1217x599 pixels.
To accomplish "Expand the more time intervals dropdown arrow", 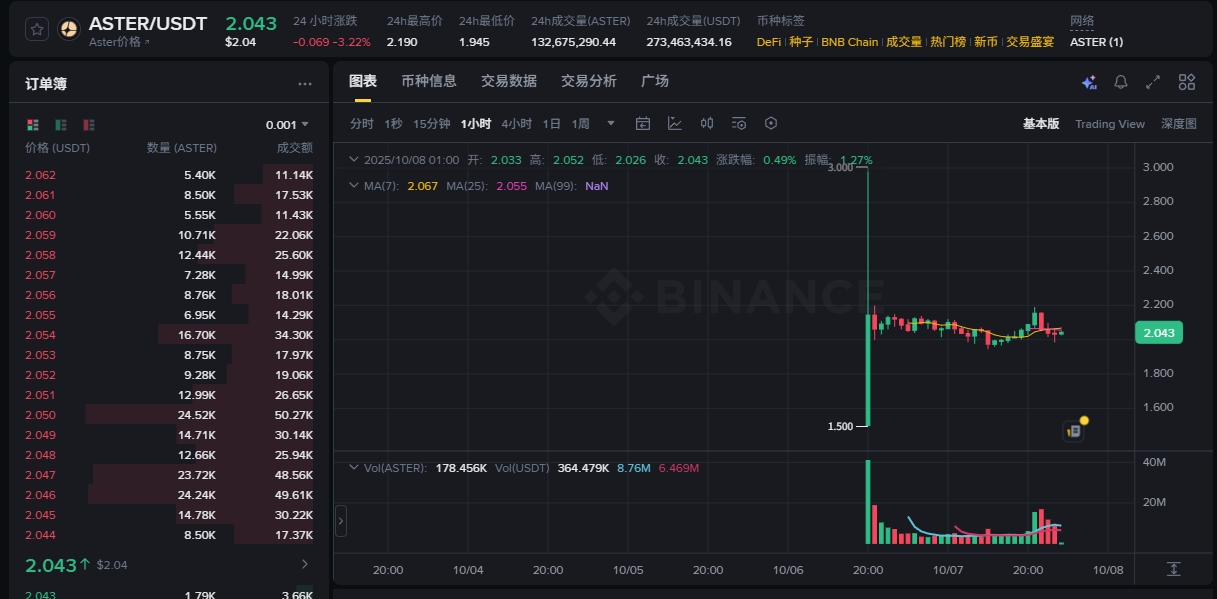I will [x=611, y=124].
